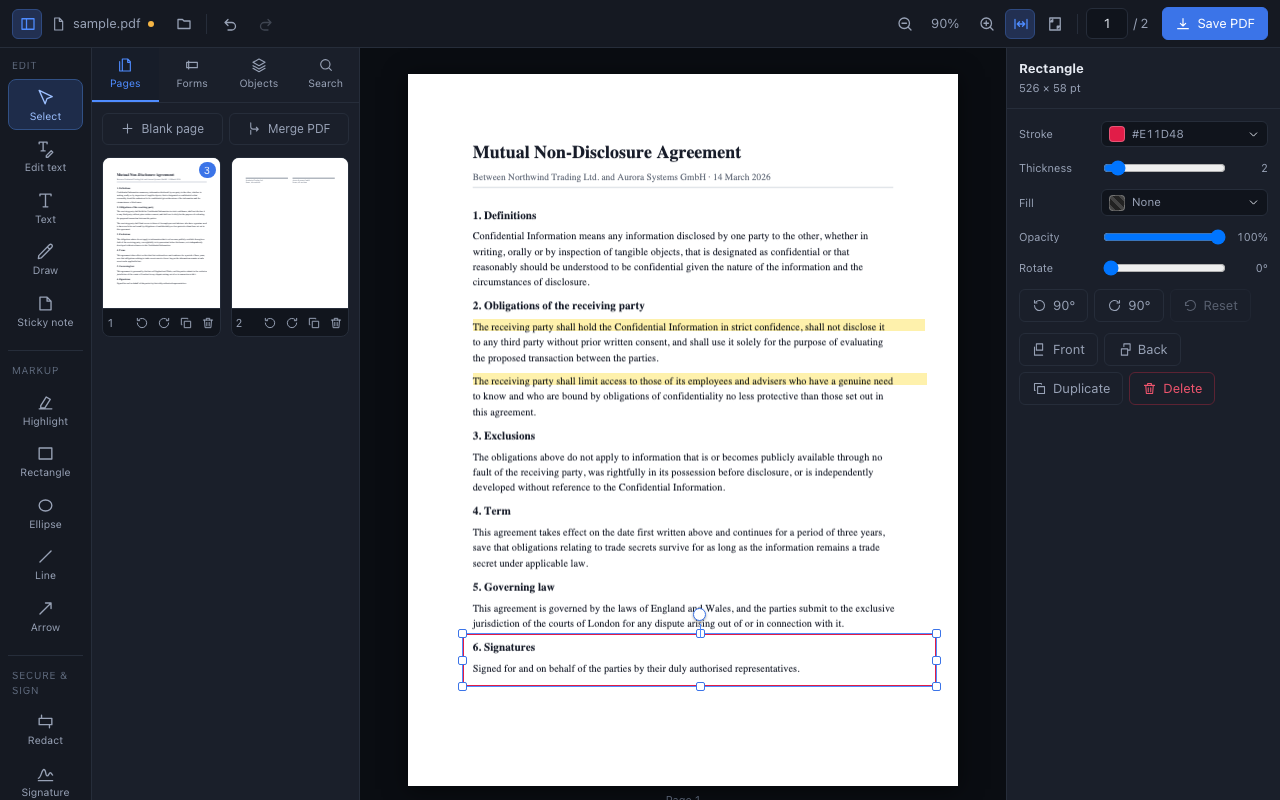
Task: Delete page 1 with its trash icon
Action: tap(208, 323)
